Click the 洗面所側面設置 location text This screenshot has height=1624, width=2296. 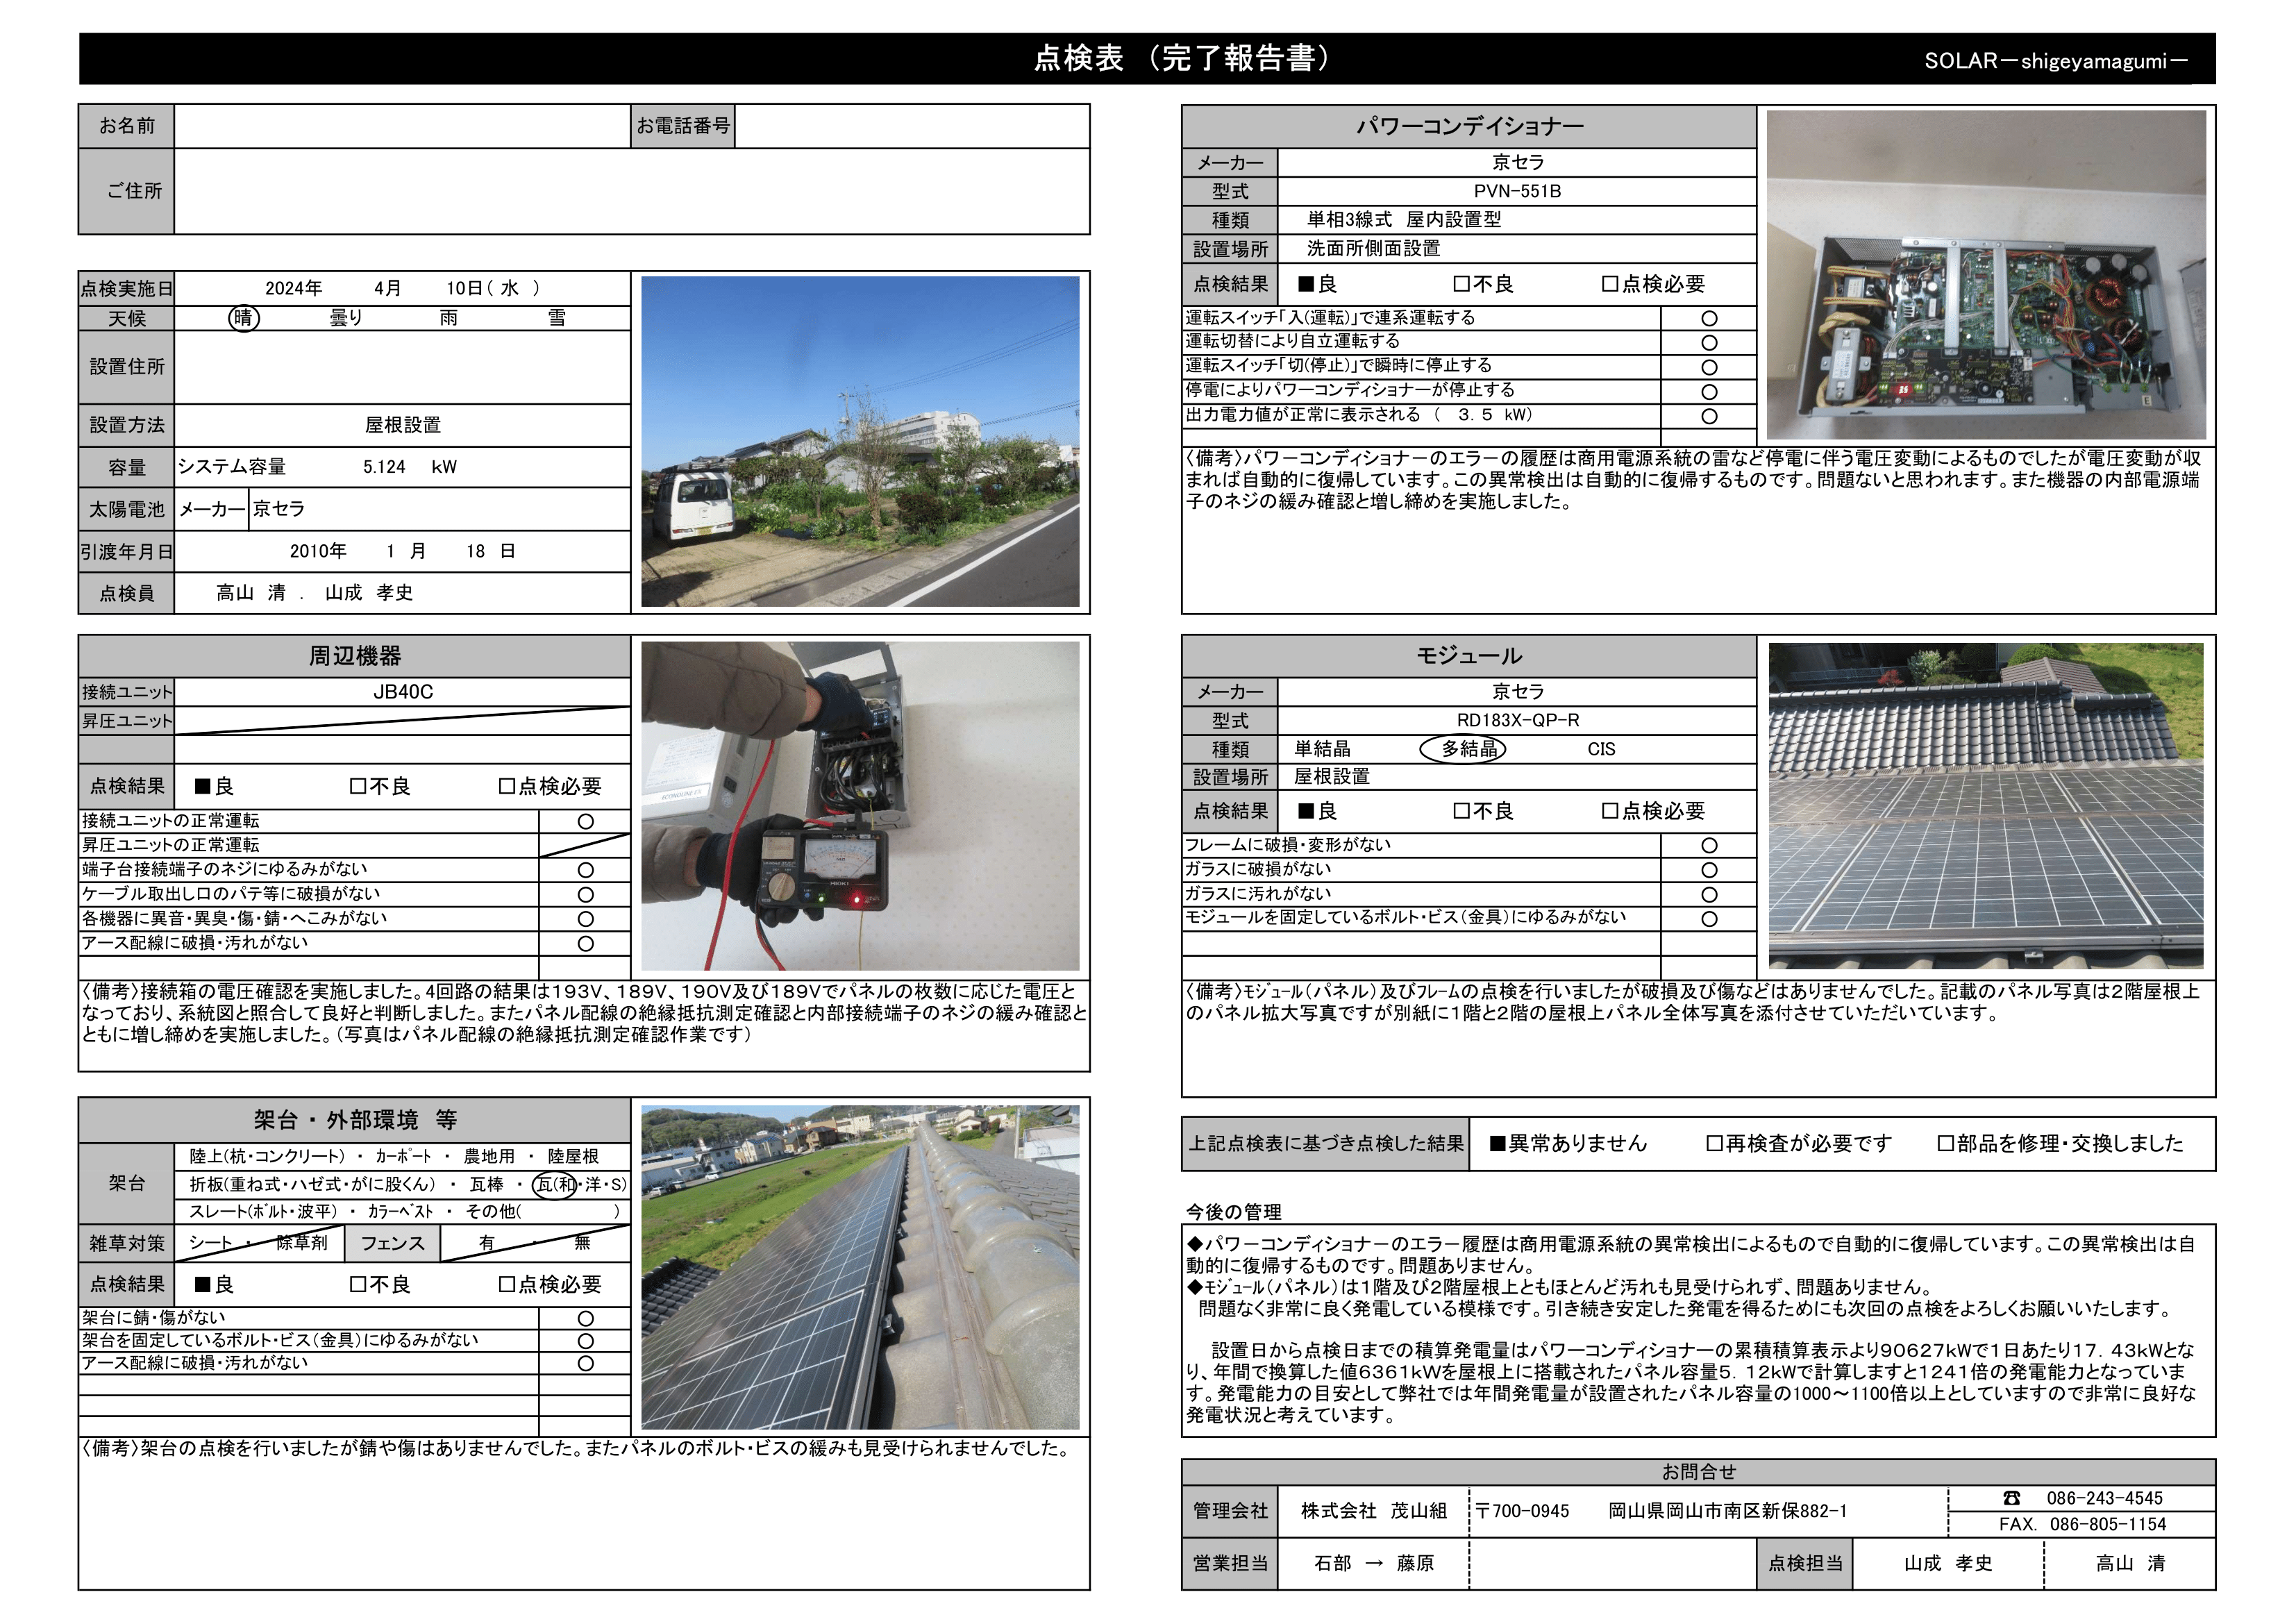[x=1373, y=248]
